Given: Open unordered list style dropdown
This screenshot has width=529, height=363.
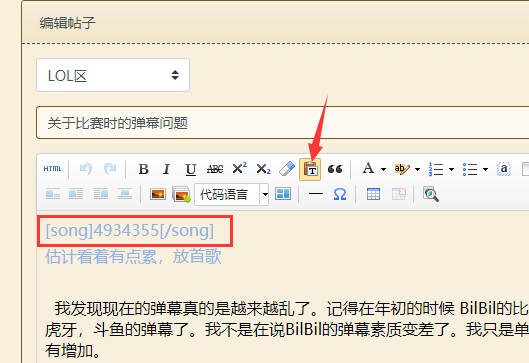Looking at the screenshot, I should [x=485, y=169].
